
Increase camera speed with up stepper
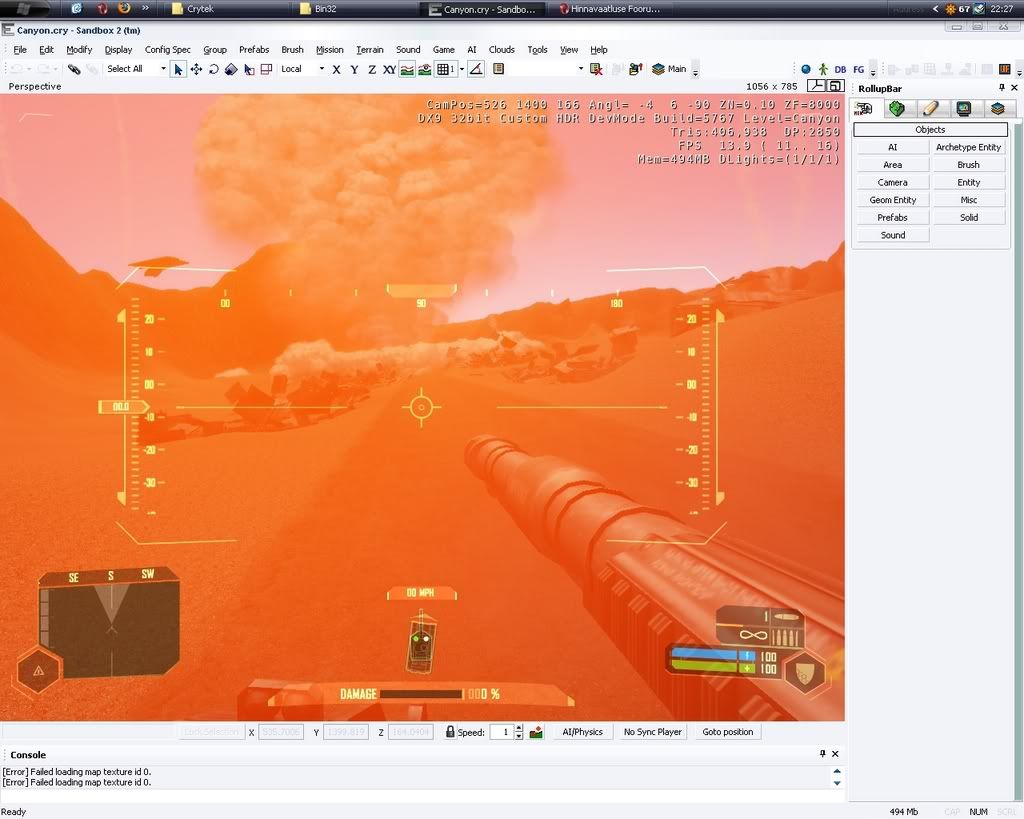pyautogui.click(x=519, y=728)
